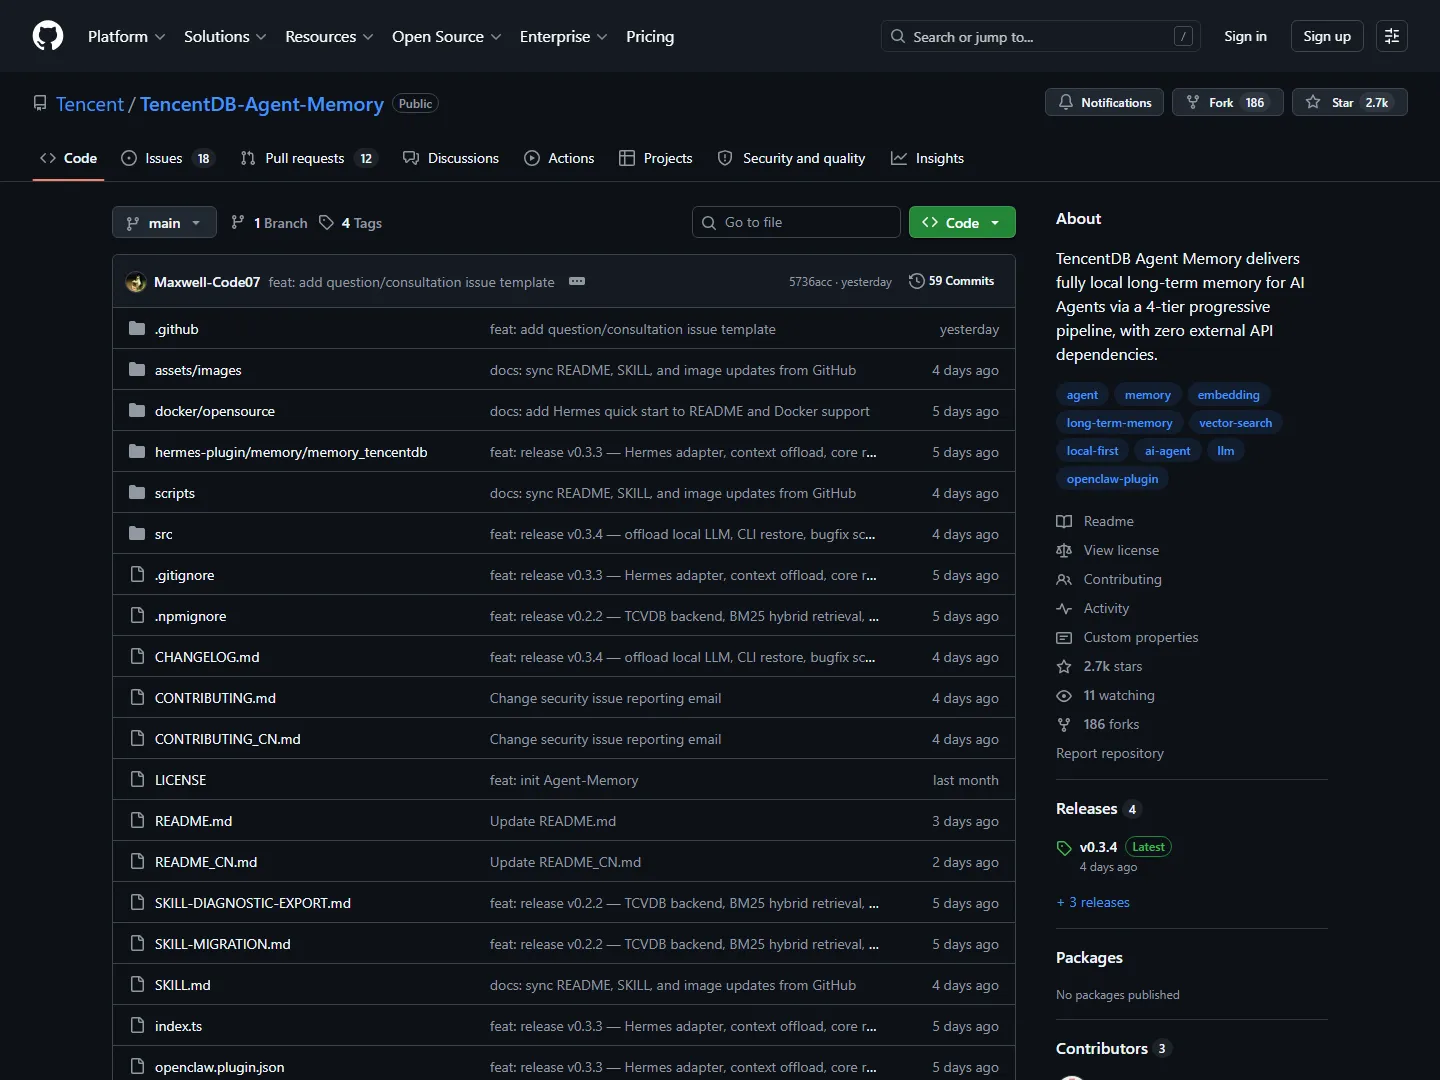This screenshot has width=1440, height=1080.
Task: View the 2.7k stars link
Action: click(1099, 666)
